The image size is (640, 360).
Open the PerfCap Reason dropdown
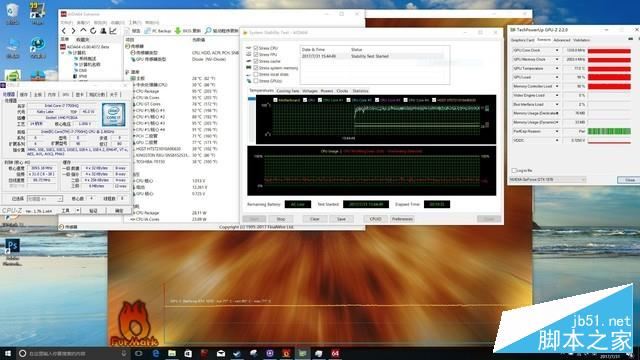[x=557, y=131]
